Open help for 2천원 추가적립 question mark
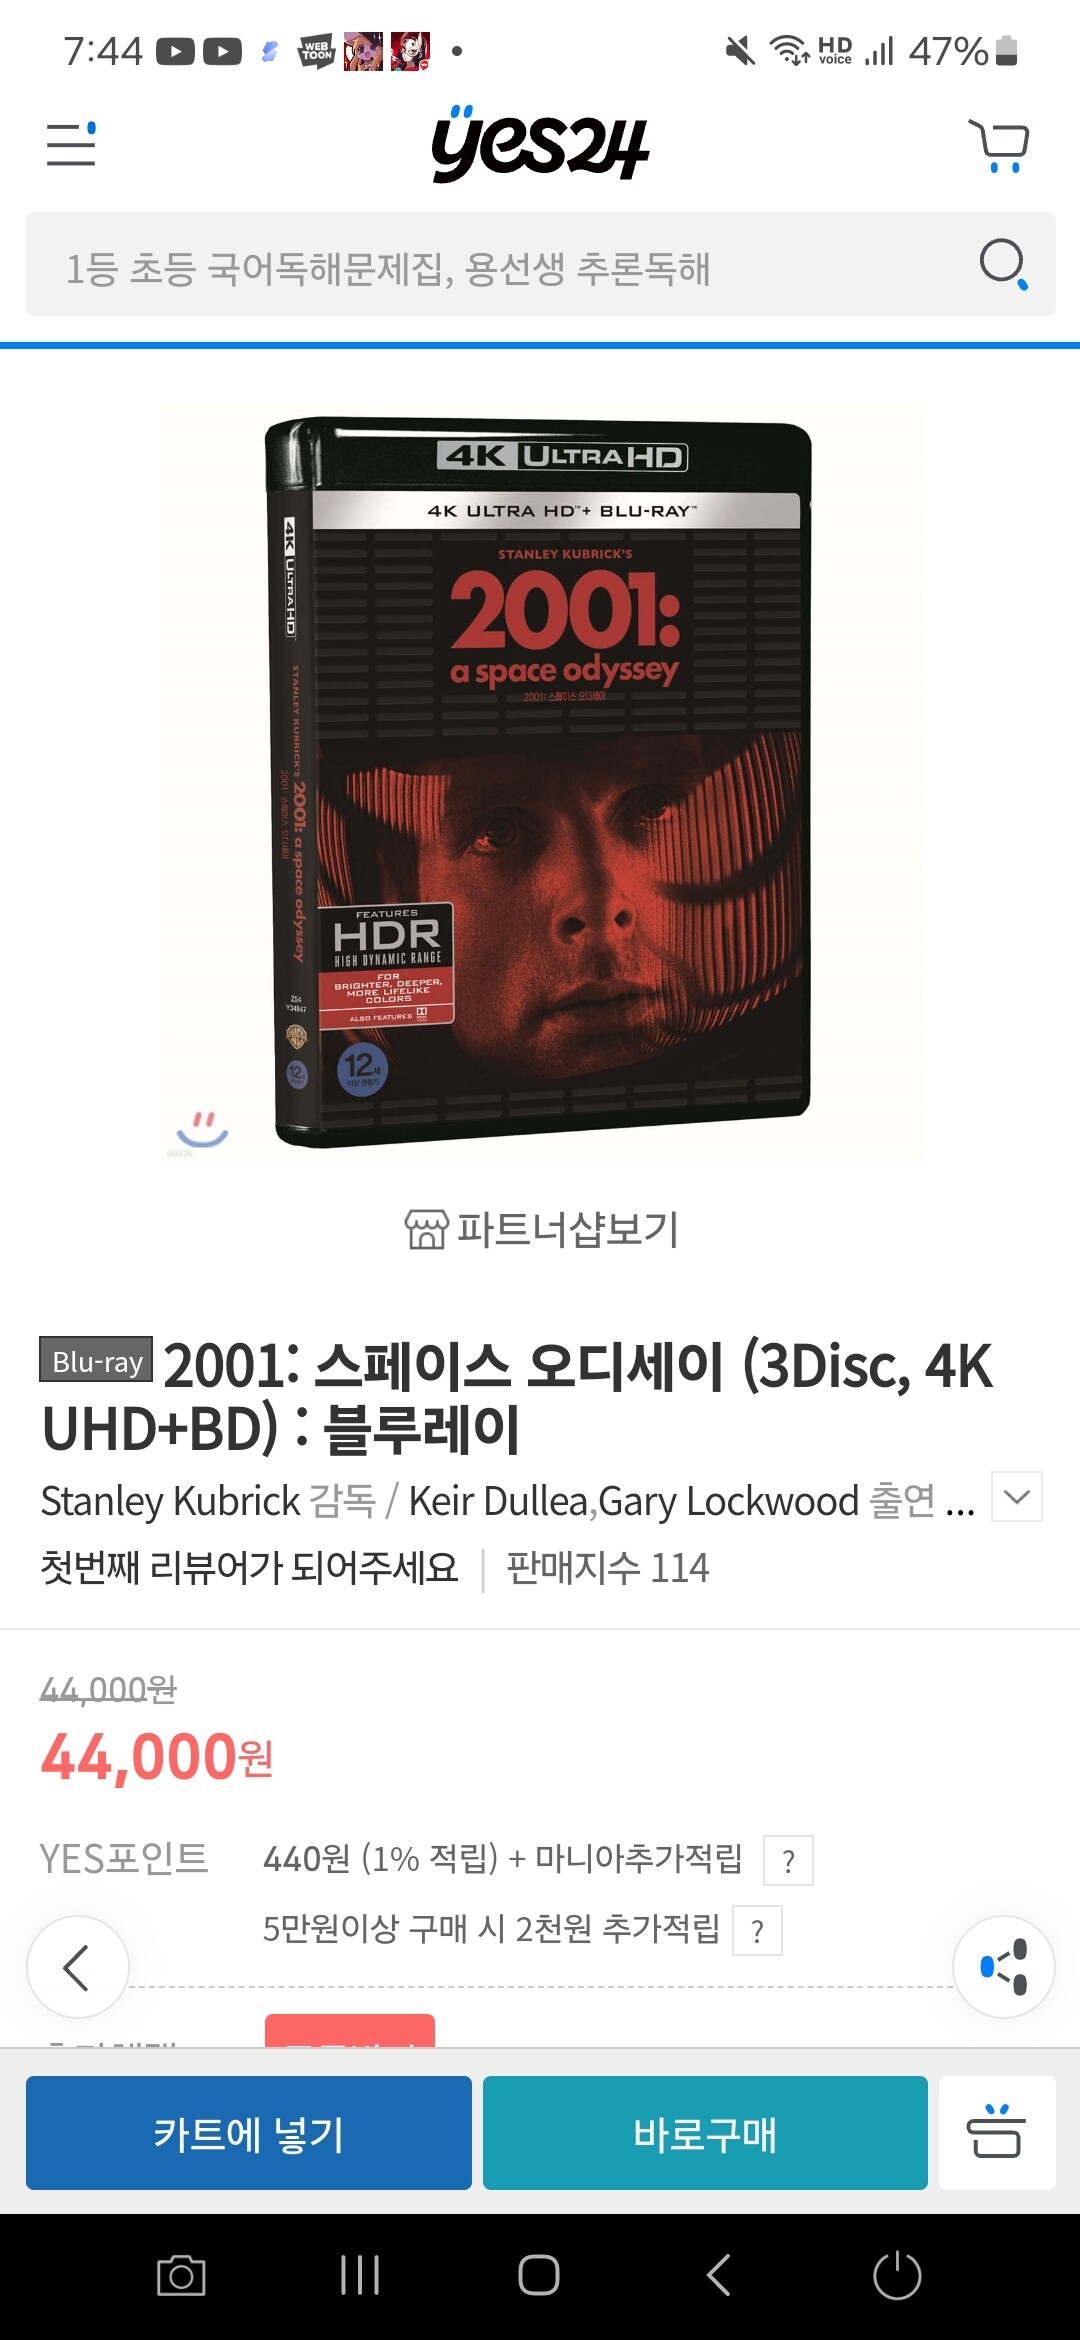1080x2340 pixels. click(x=757, y=1930)
